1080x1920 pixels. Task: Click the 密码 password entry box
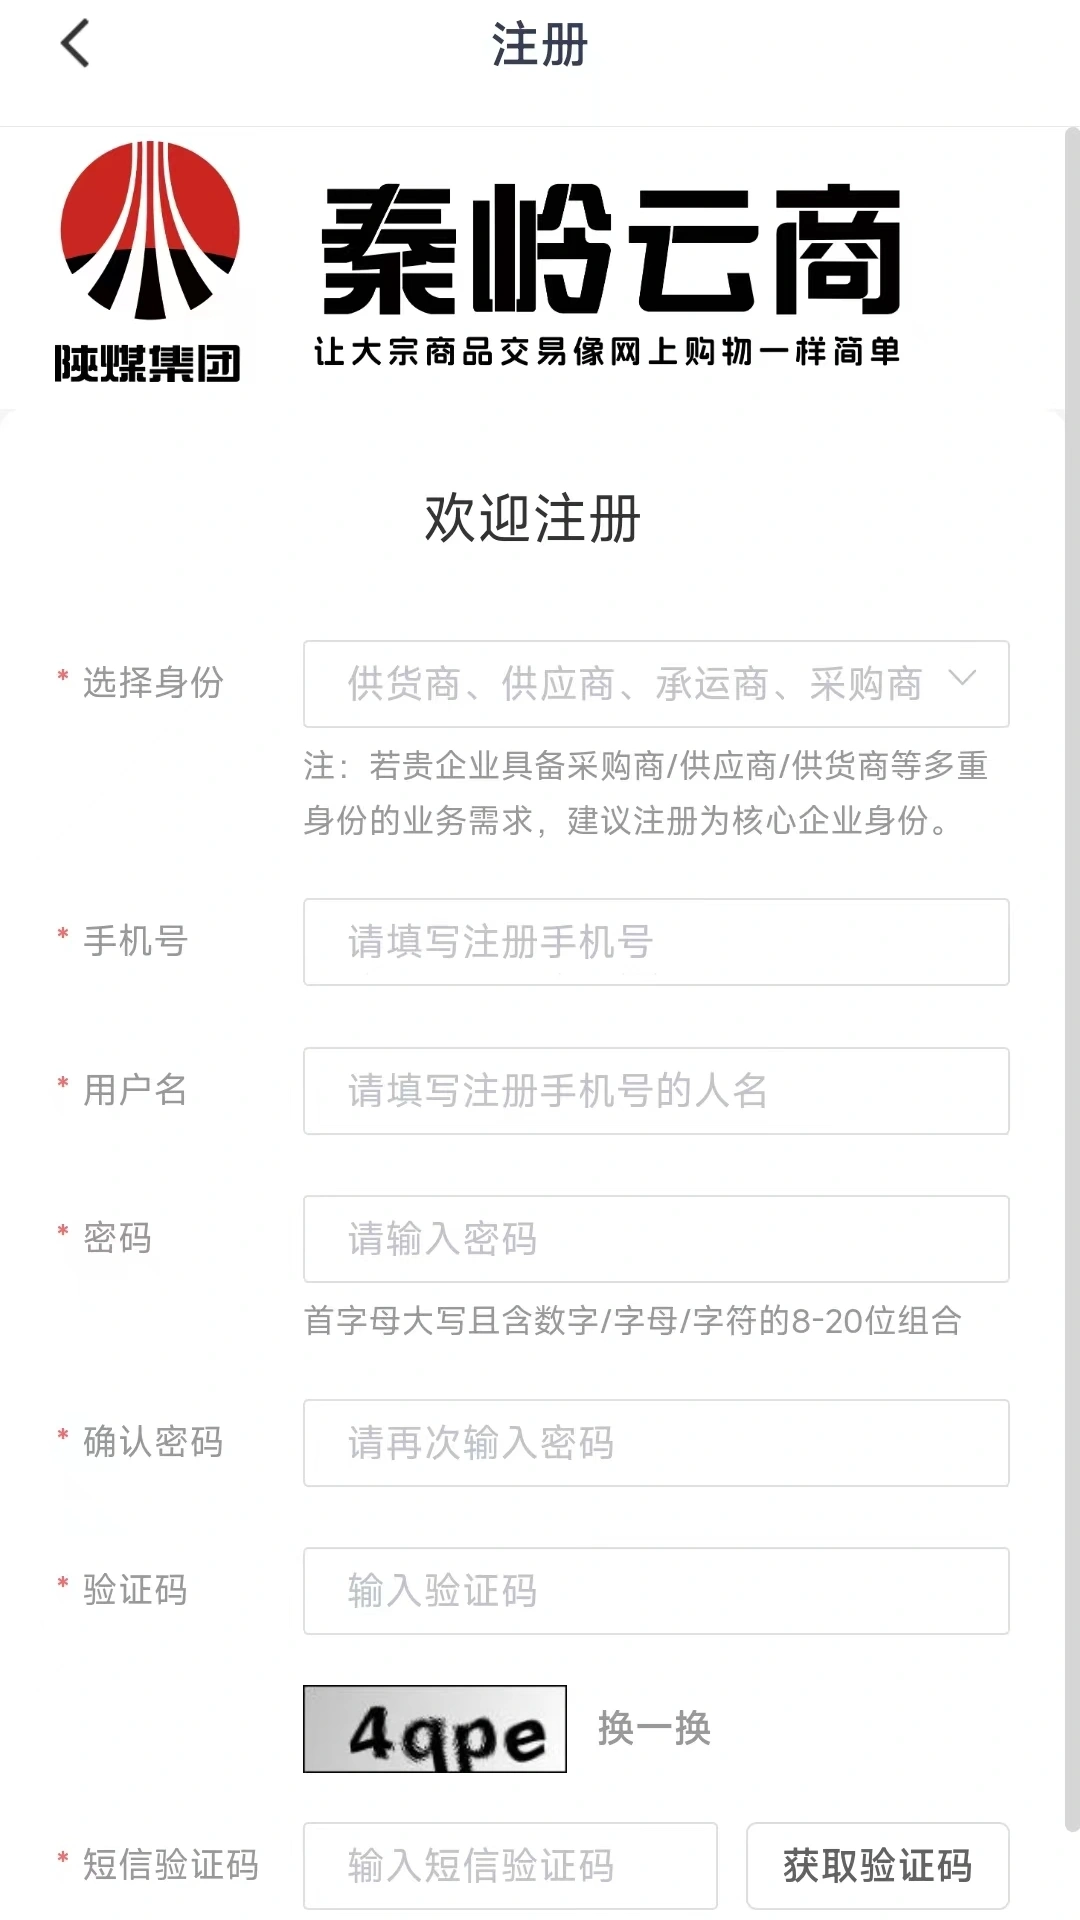[656, 1240]
